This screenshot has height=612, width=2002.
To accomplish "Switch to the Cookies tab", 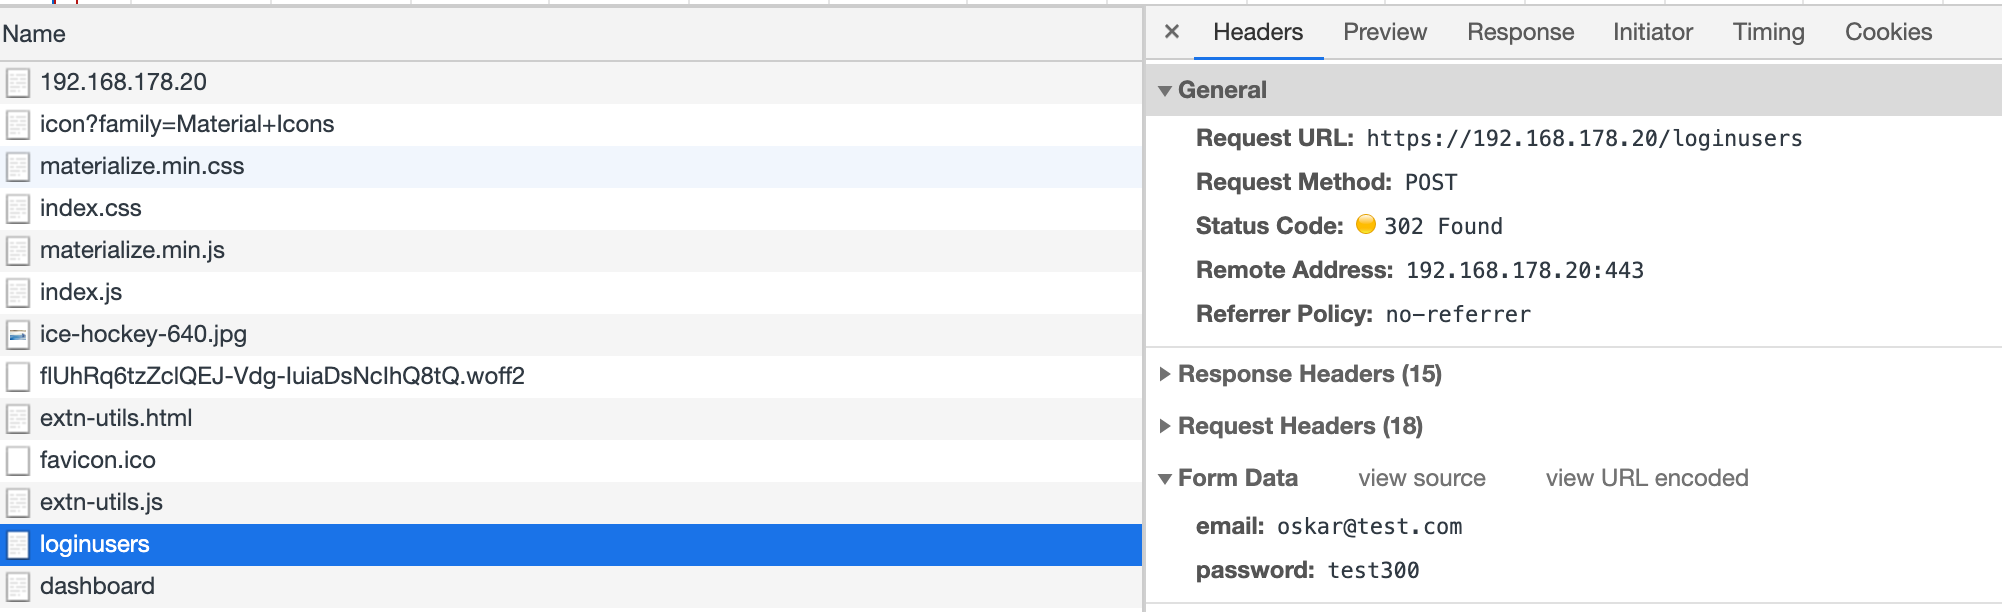I will [1888, 32].
